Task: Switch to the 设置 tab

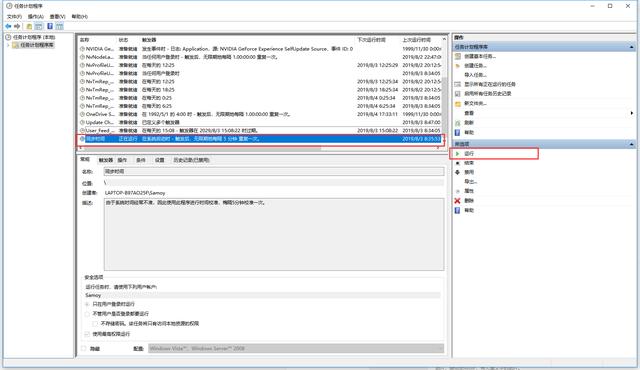Action: [160, 160]
